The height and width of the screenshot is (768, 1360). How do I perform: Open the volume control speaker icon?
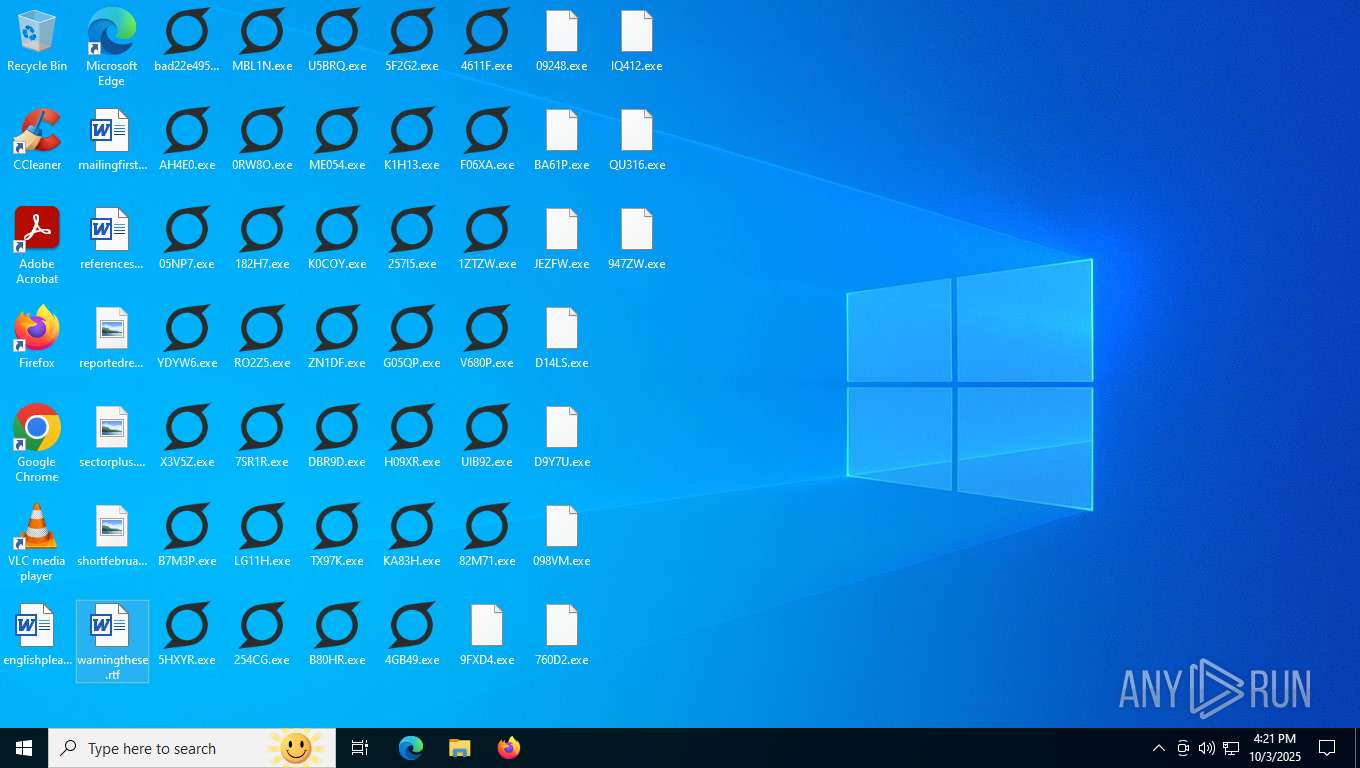[x=1207, y=748]
